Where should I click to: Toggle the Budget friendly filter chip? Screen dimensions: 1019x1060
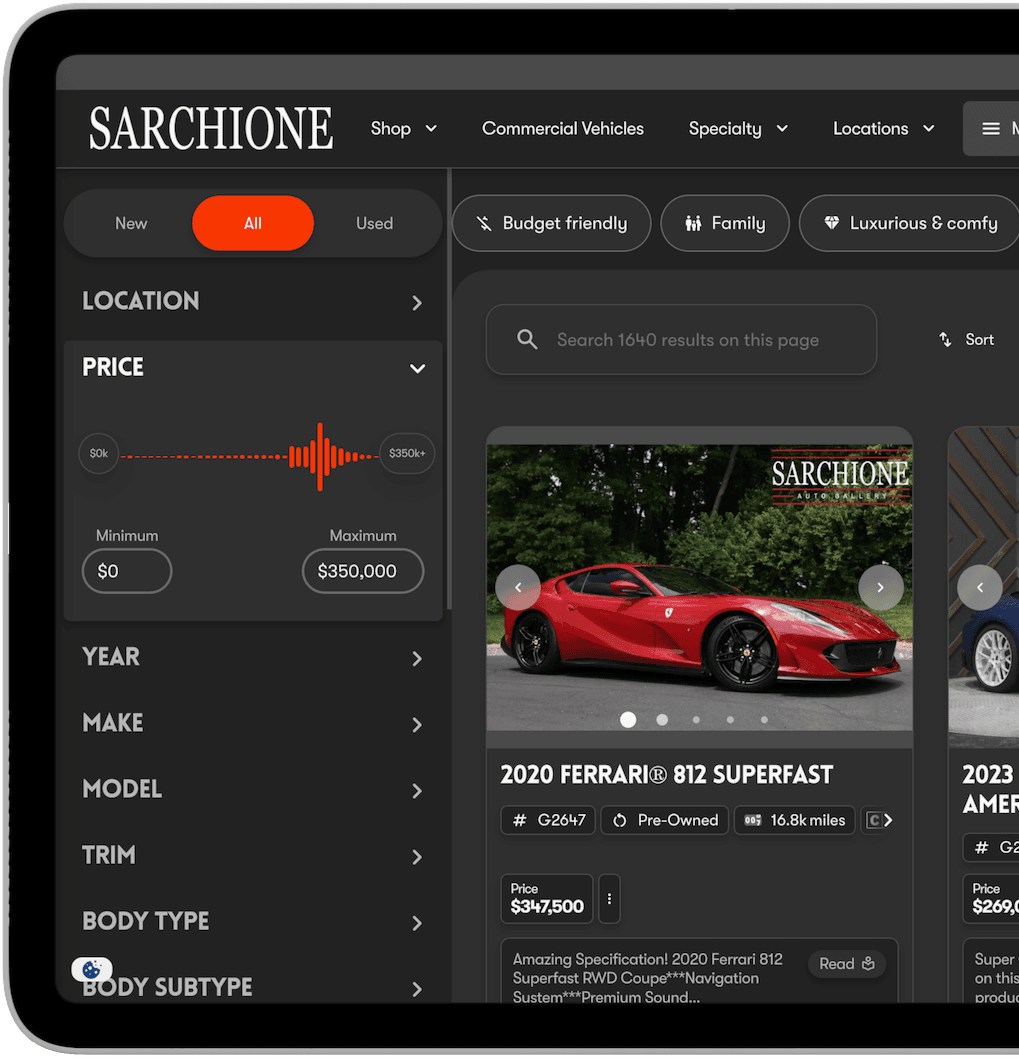point(552,223)
